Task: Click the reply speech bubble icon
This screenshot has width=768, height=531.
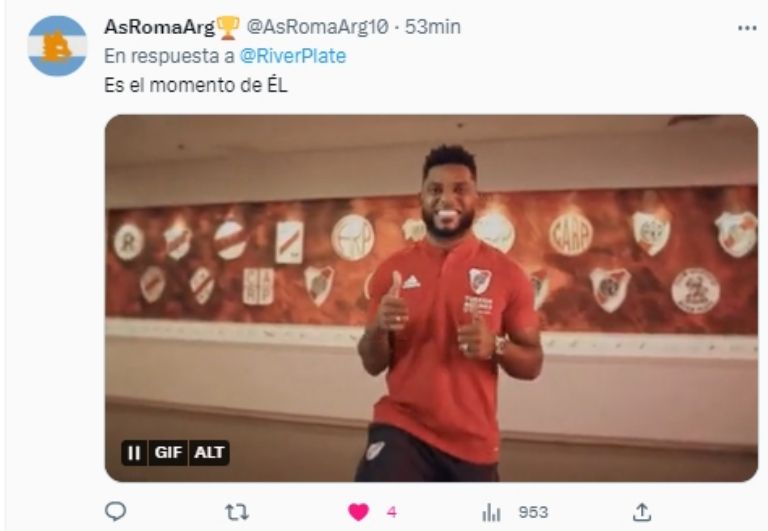Action: (x=116, y=512)
